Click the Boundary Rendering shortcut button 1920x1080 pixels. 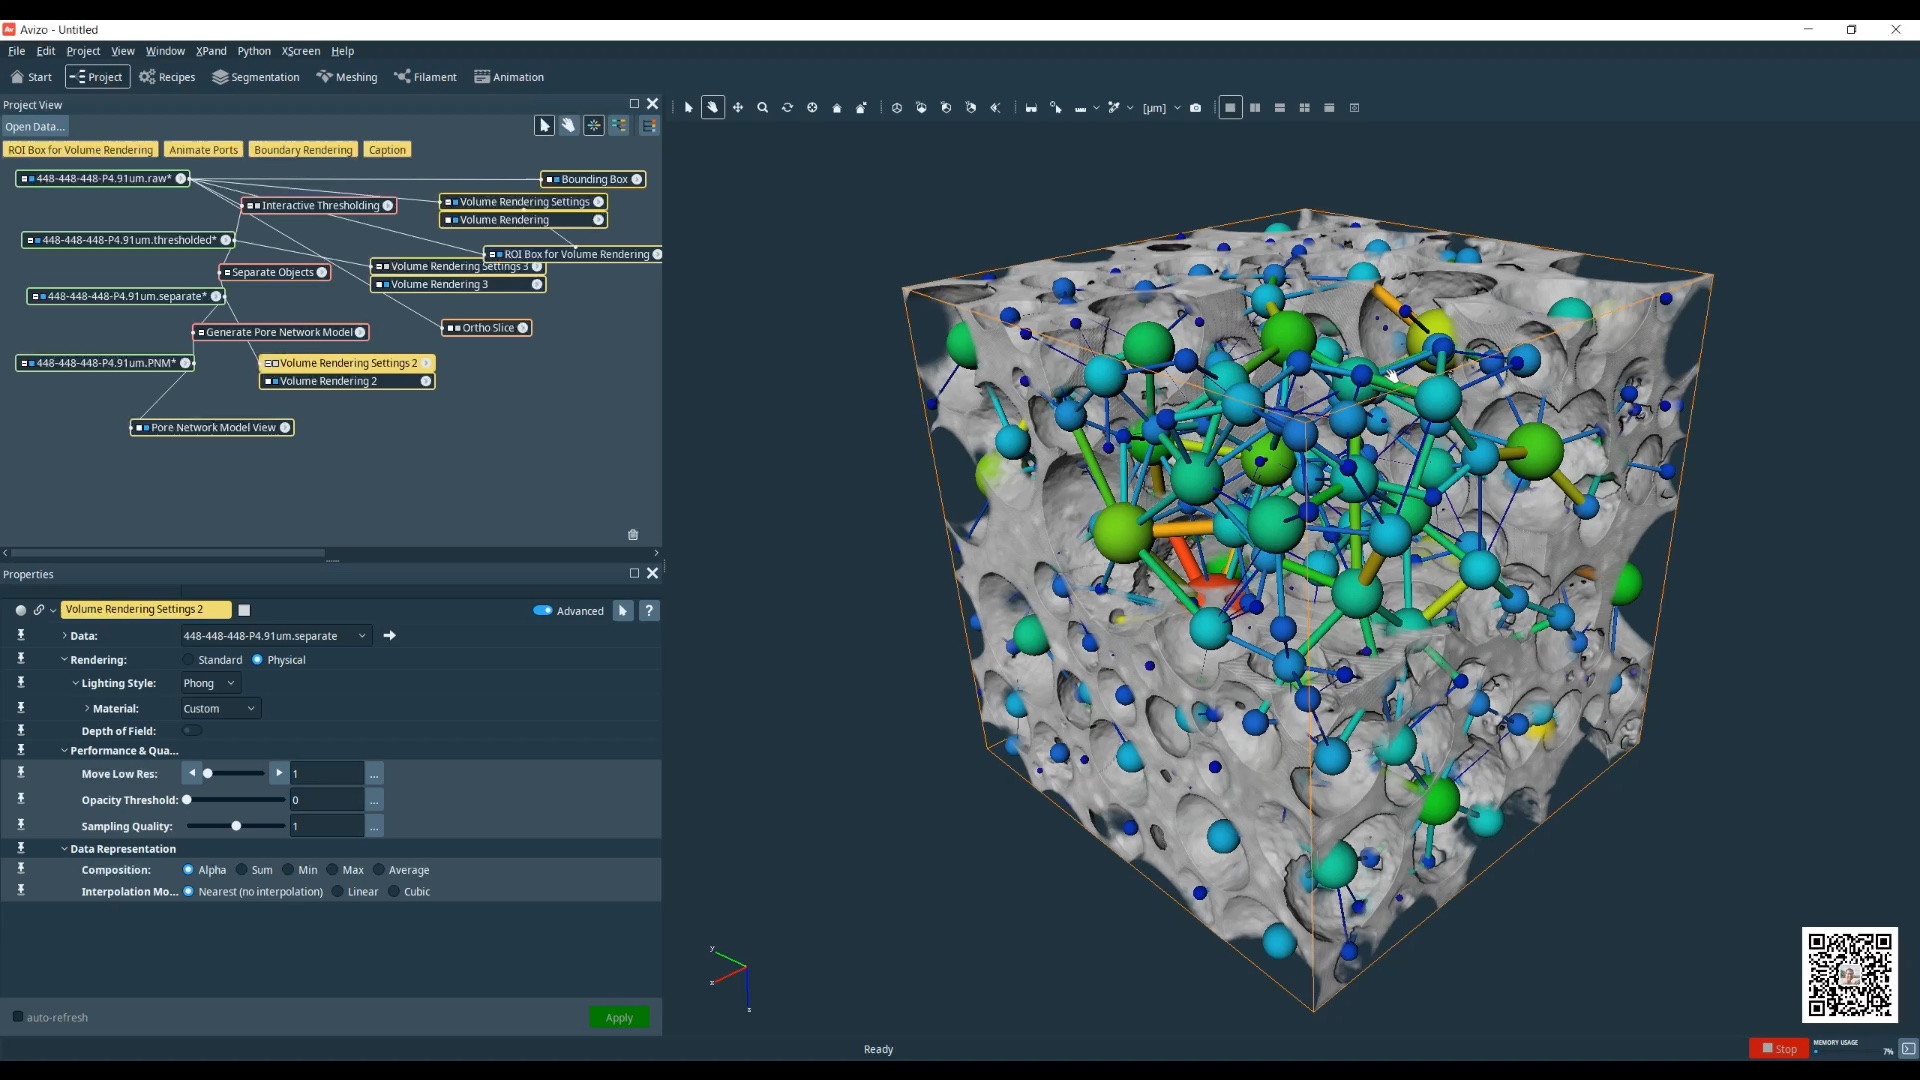pyautogui.click(x=303, y=150)
